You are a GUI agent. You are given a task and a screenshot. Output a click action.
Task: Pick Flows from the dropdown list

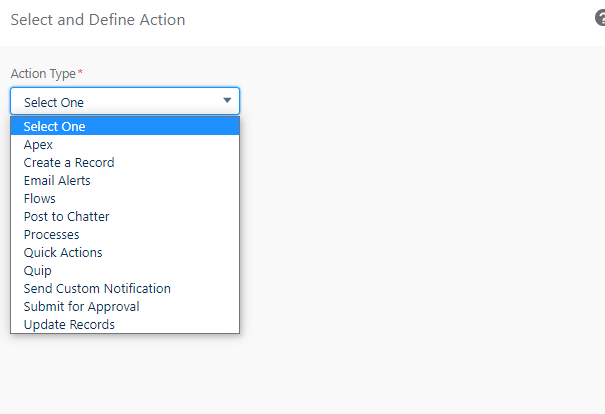pos(125,198)
